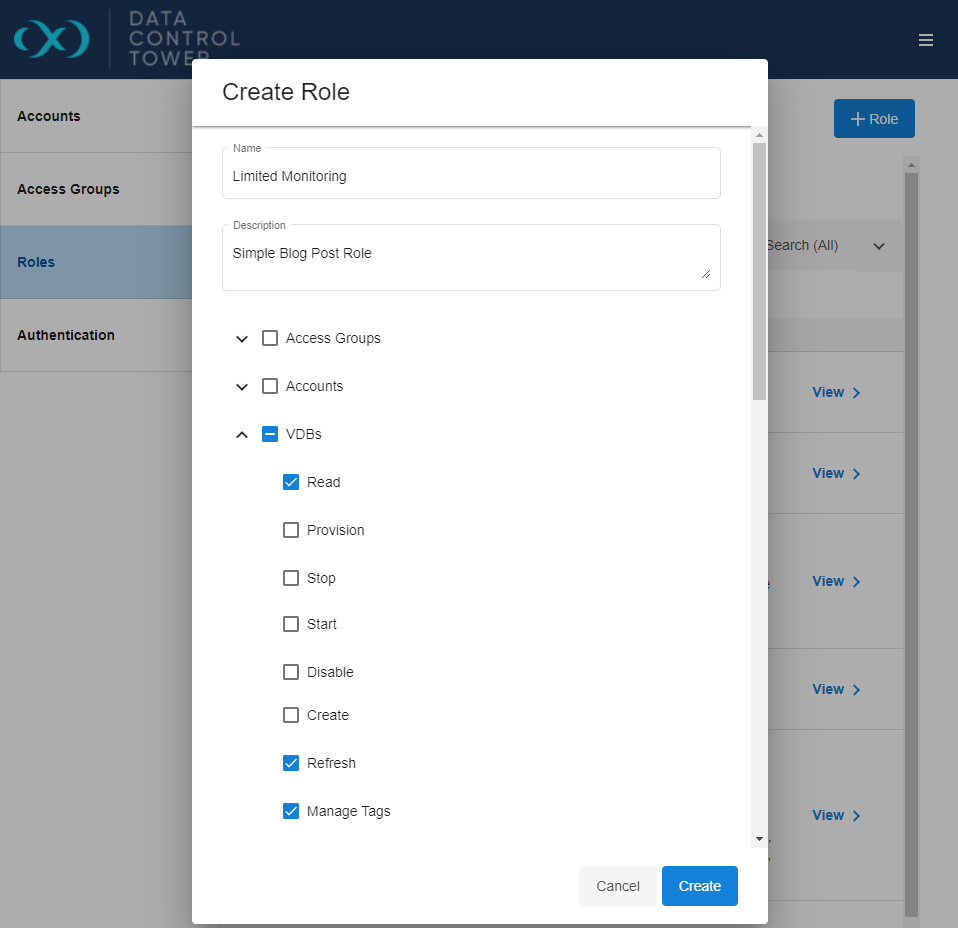Uncheck the Read permission checkbox
Screen dimensions: 958x928
[x=291, y=482]
